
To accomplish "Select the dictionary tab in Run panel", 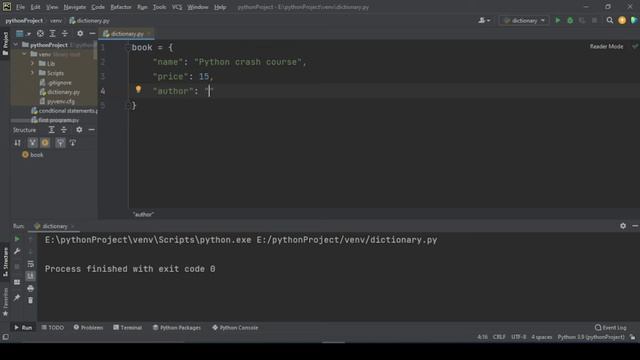I will click(55, 226).
